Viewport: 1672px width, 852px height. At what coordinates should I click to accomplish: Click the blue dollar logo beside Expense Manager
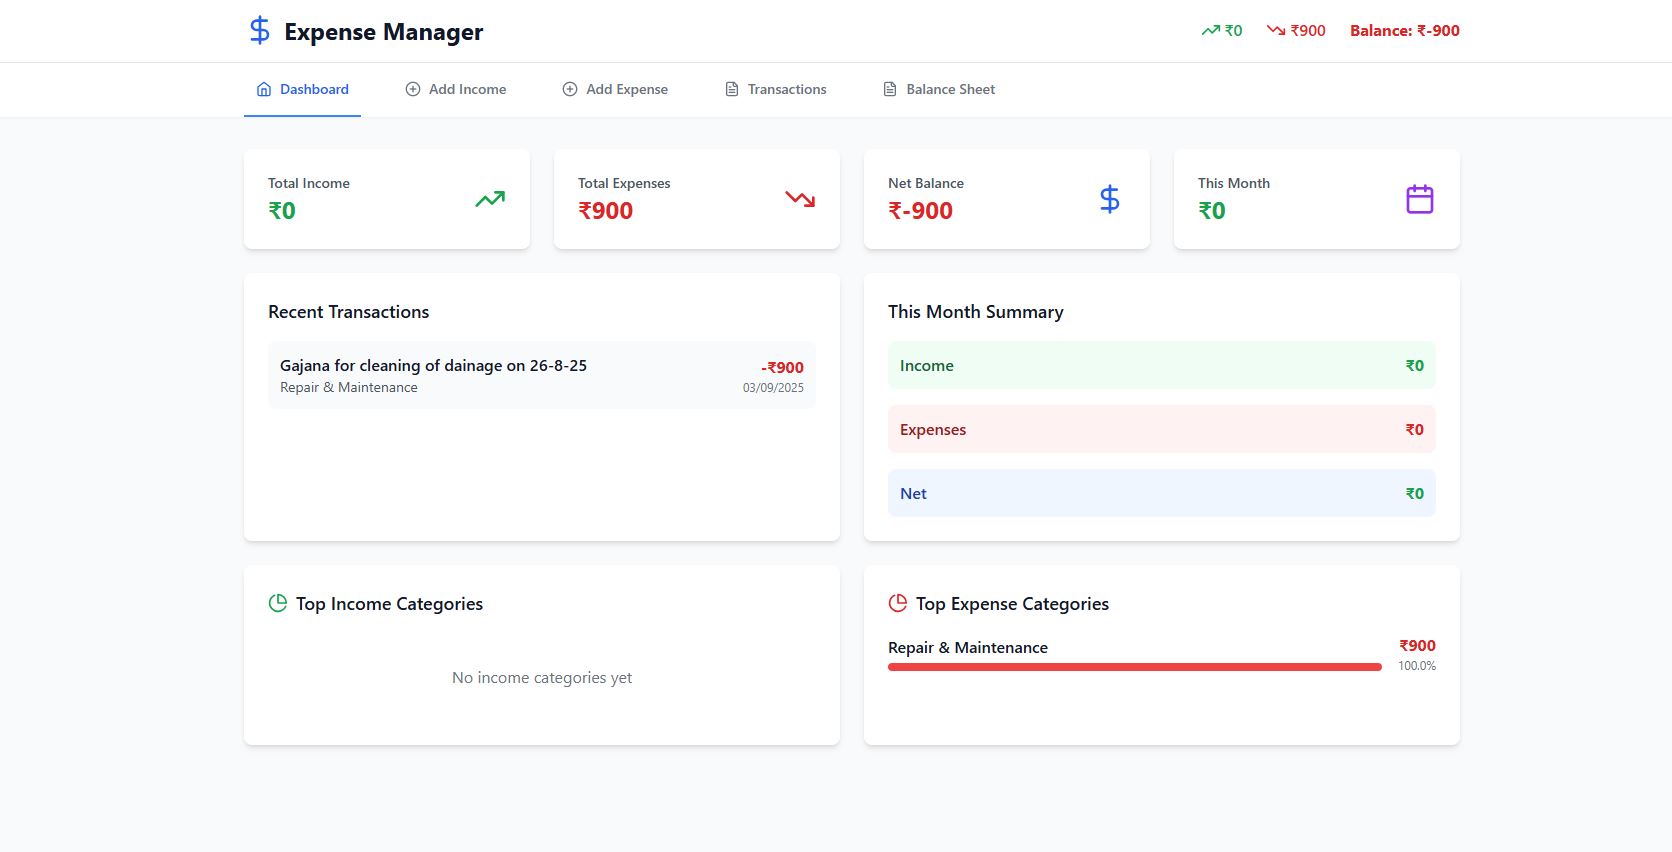point(260,31)
